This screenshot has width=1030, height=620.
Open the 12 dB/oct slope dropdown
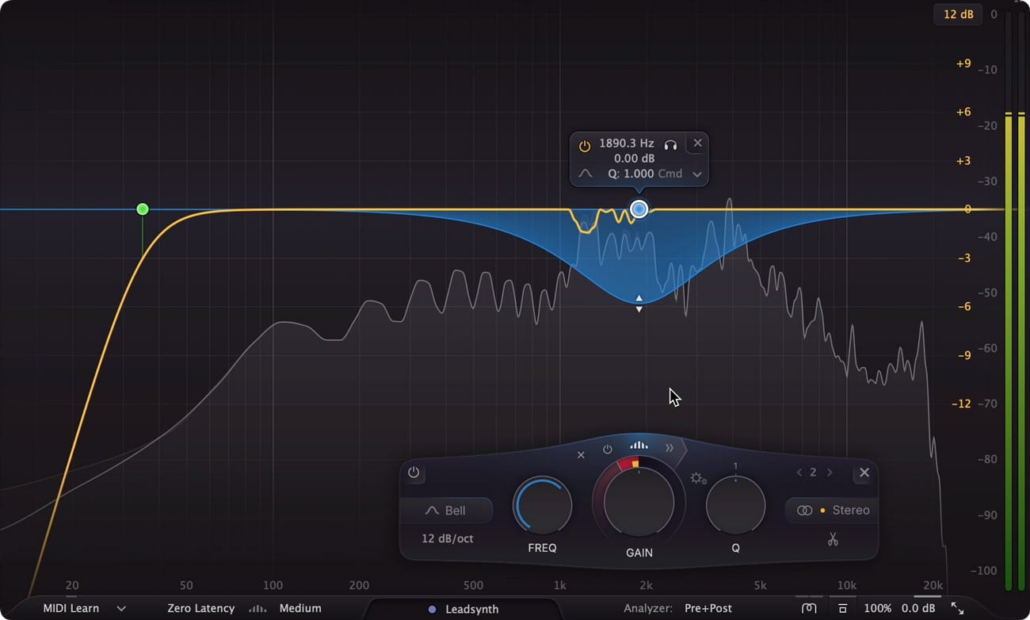[447, 539]
